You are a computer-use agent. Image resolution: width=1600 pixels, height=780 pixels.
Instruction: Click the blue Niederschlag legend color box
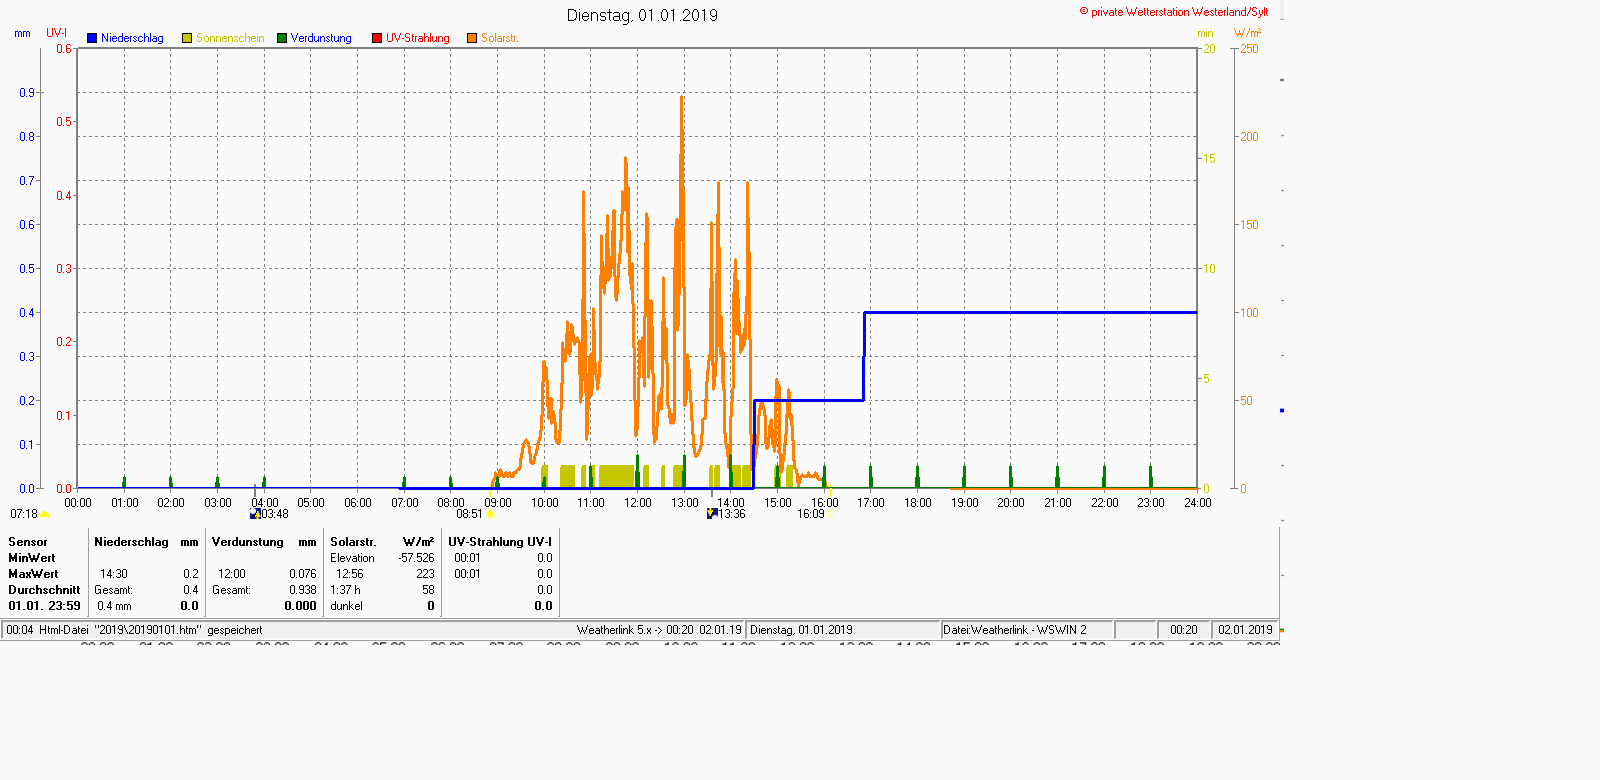pos(92,38)
